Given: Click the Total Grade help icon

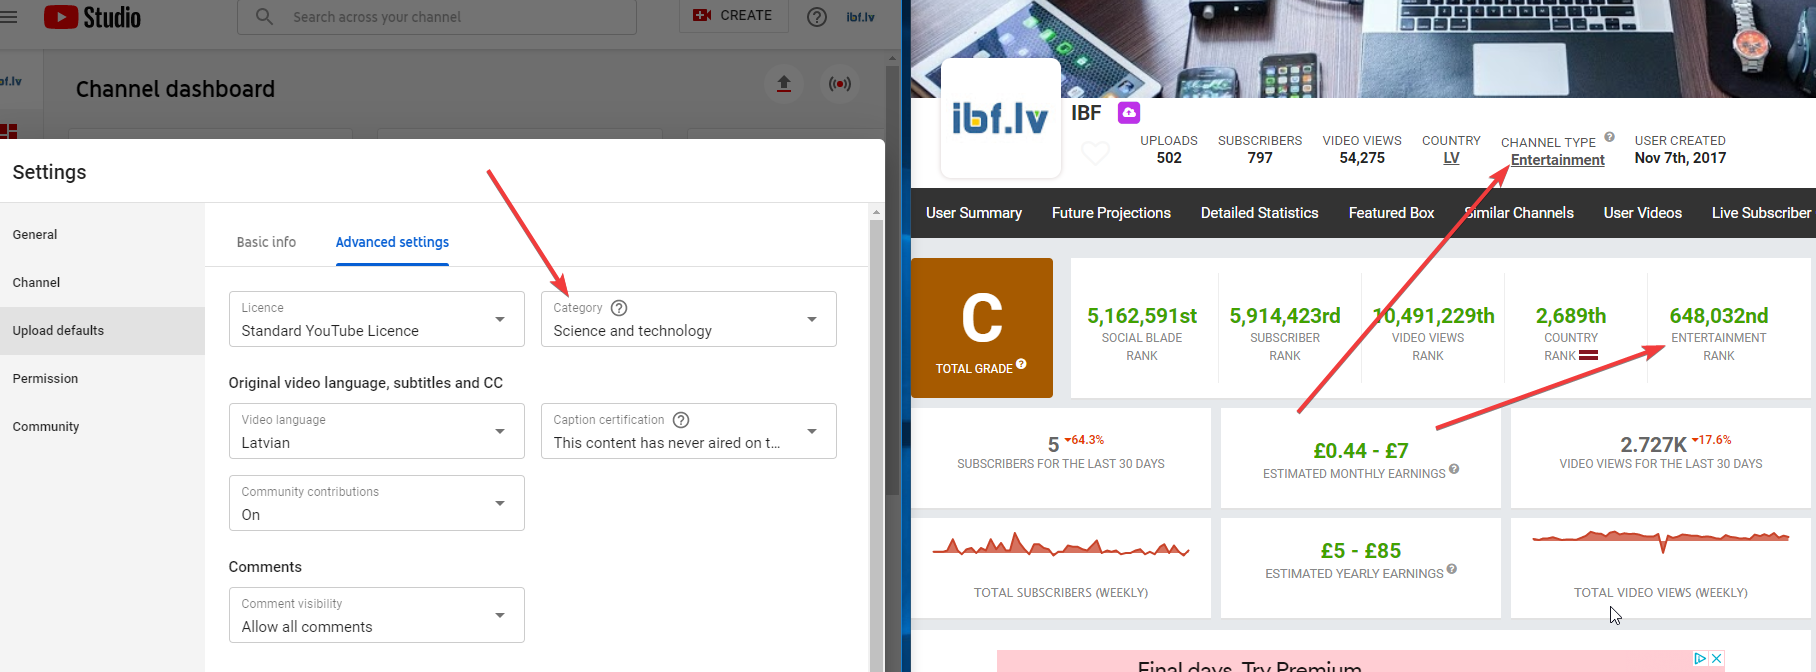Looking at the screenshot, I should (1021, 364).
